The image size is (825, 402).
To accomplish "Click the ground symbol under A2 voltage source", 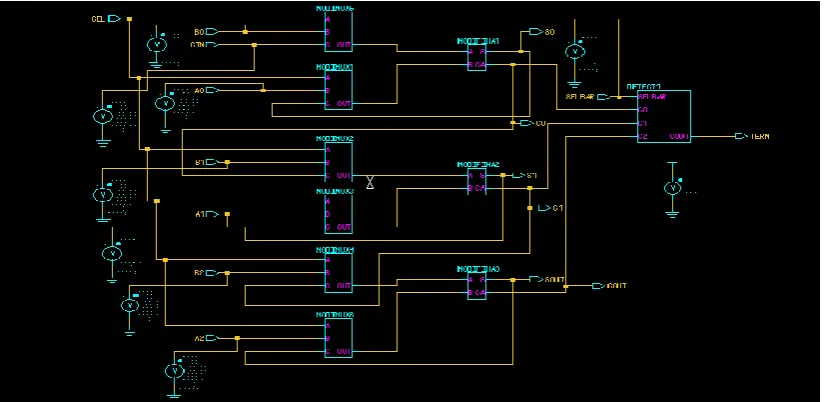I will tap(174, 396).
